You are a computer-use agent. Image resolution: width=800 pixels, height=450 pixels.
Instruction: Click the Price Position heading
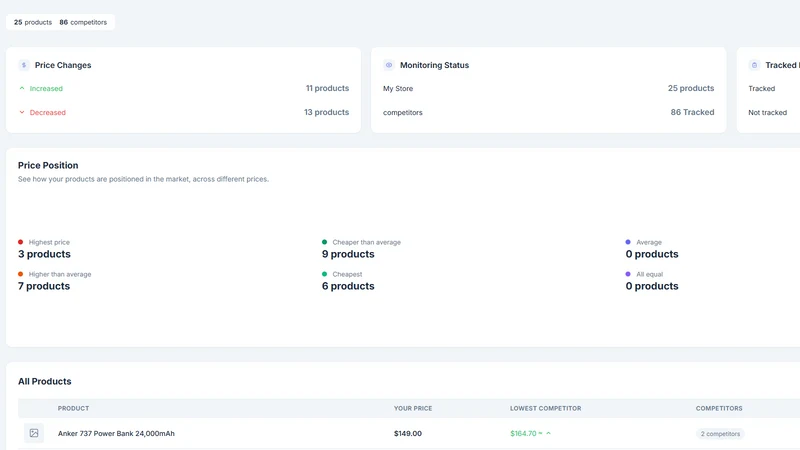(48, 165)
